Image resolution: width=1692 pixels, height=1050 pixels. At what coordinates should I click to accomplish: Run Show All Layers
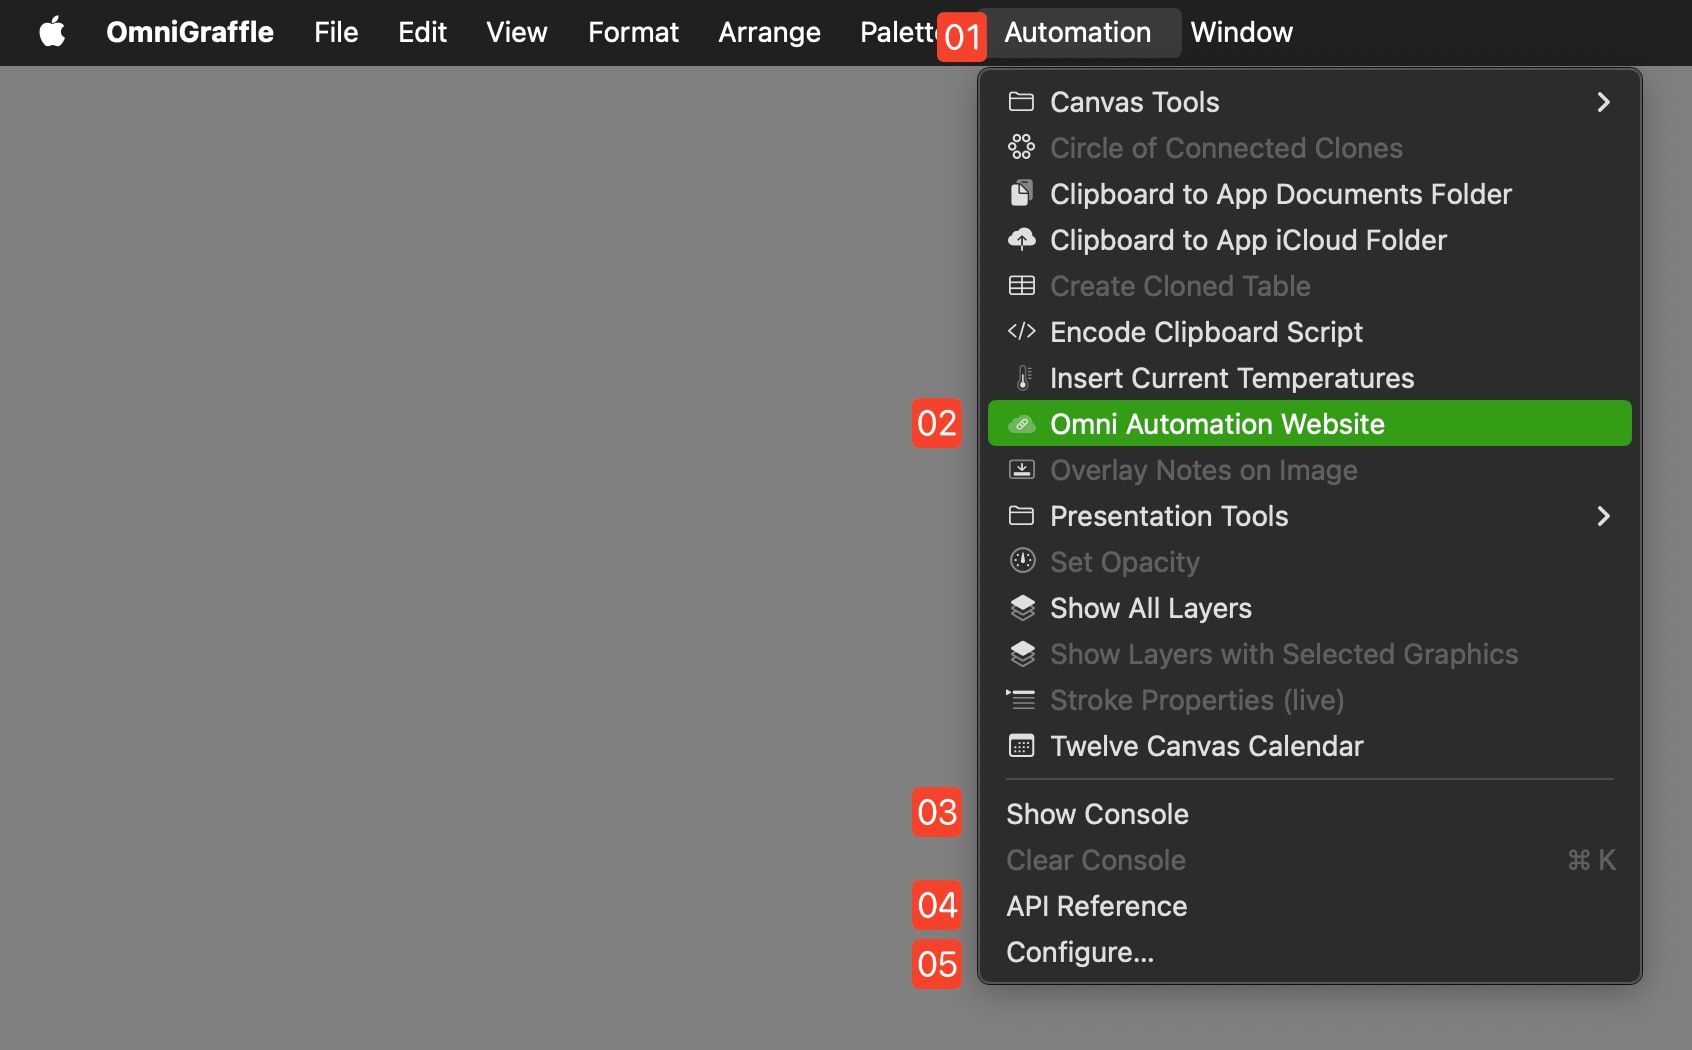1309,608
